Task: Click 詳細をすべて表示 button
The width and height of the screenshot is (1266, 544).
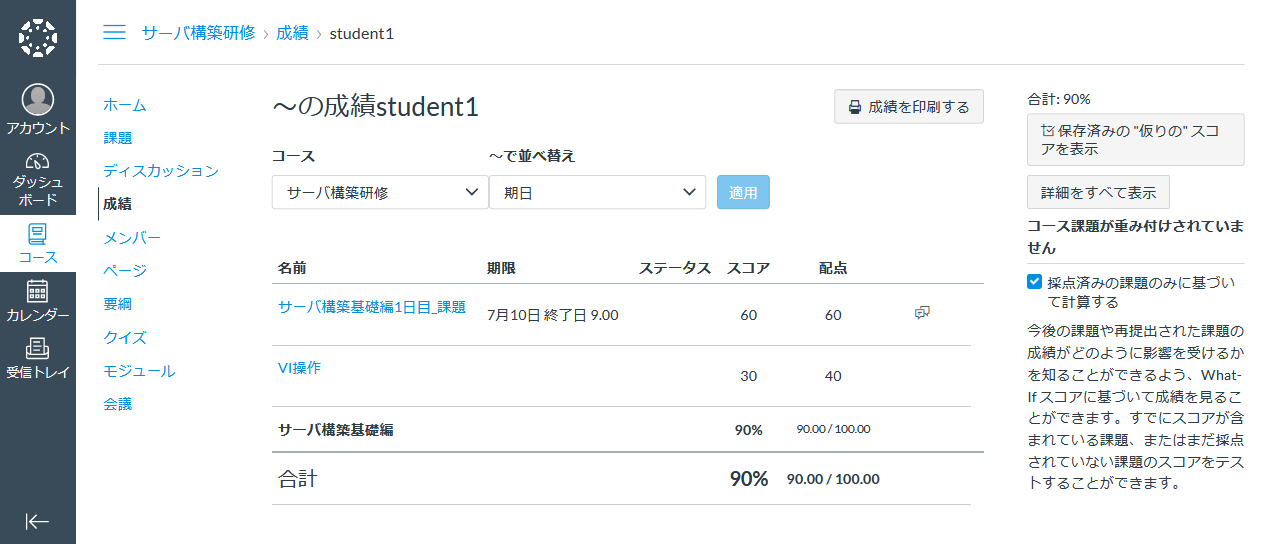Action: tap(1098, 192)
